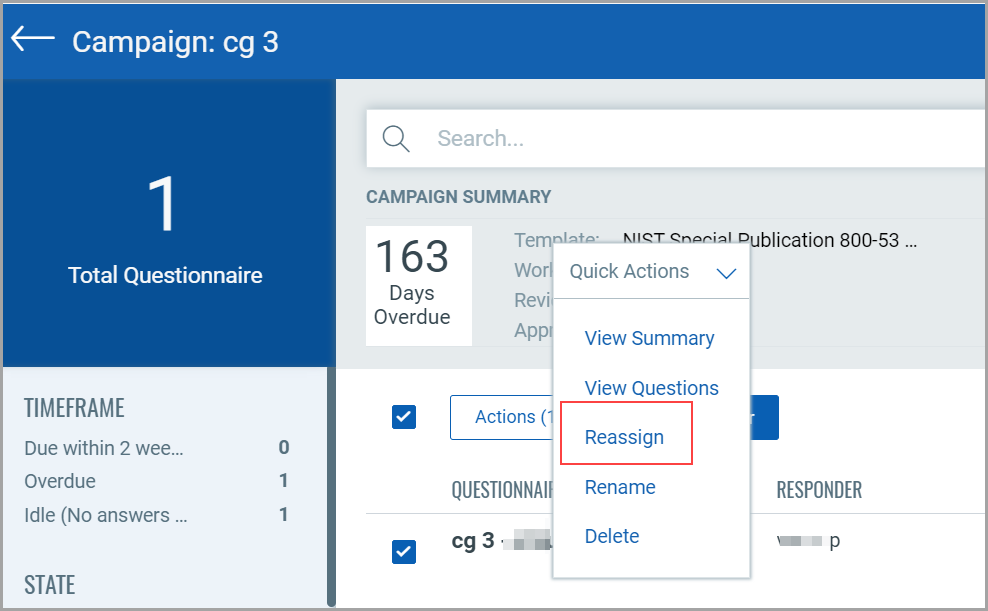Uncheck the select-all questionnaire checkbox
Screen dimensions: 988x611
(404, 417)
